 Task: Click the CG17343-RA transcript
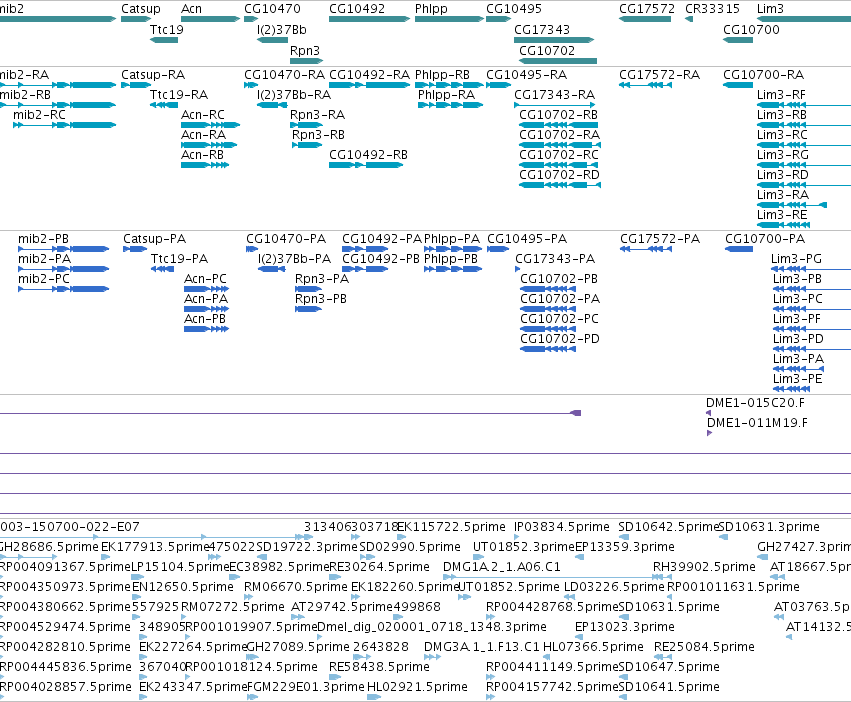[x=554, y=105]
